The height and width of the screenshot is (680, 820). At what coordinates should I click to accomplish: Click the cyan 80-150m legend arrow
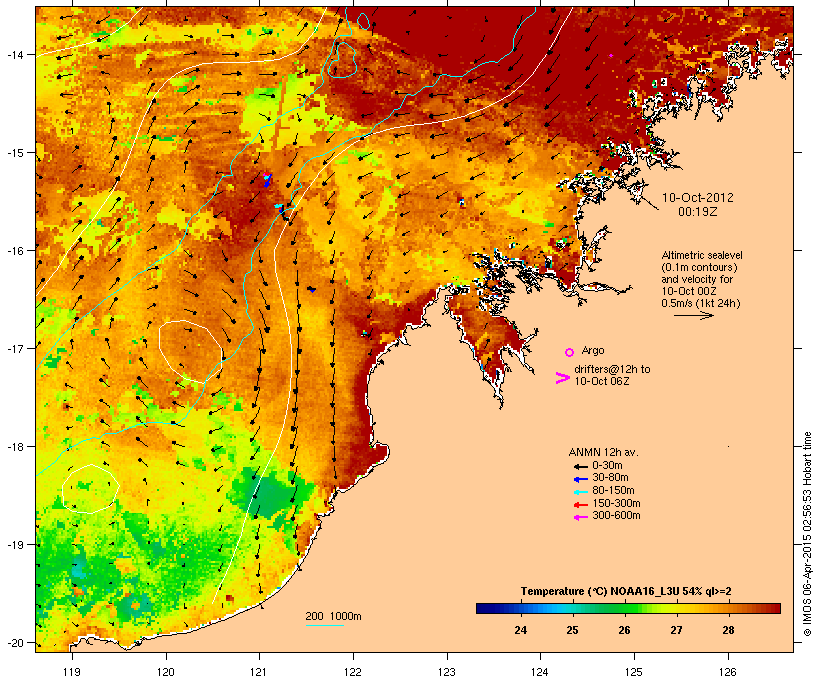(x=580, y=492)
